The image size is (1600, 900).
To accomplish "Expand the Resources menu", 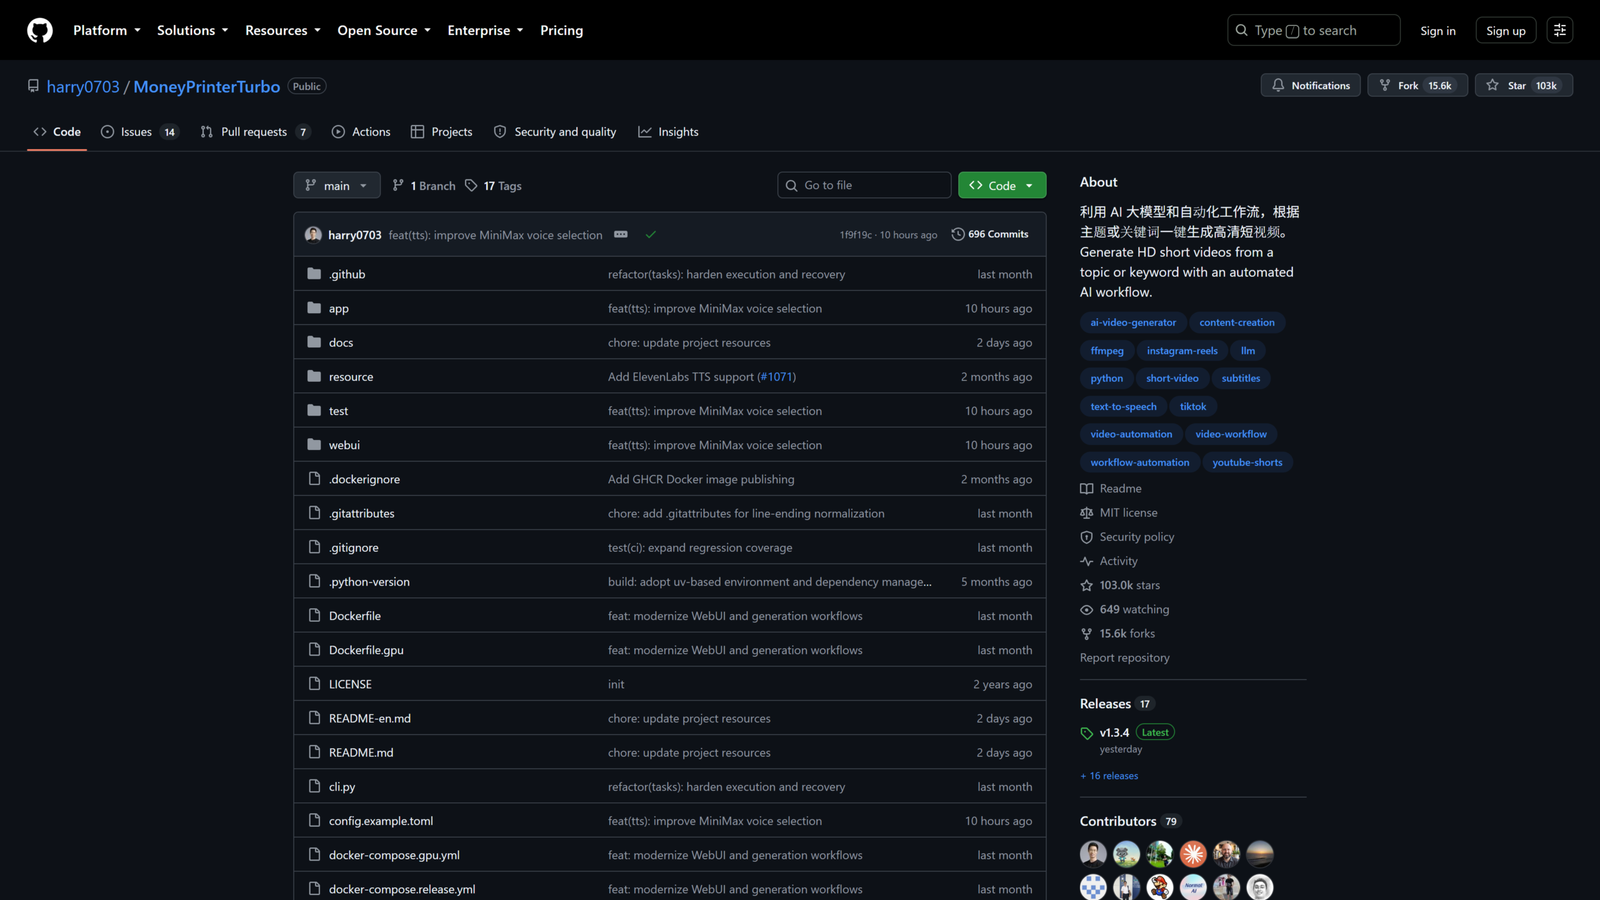I will [283, 30].
